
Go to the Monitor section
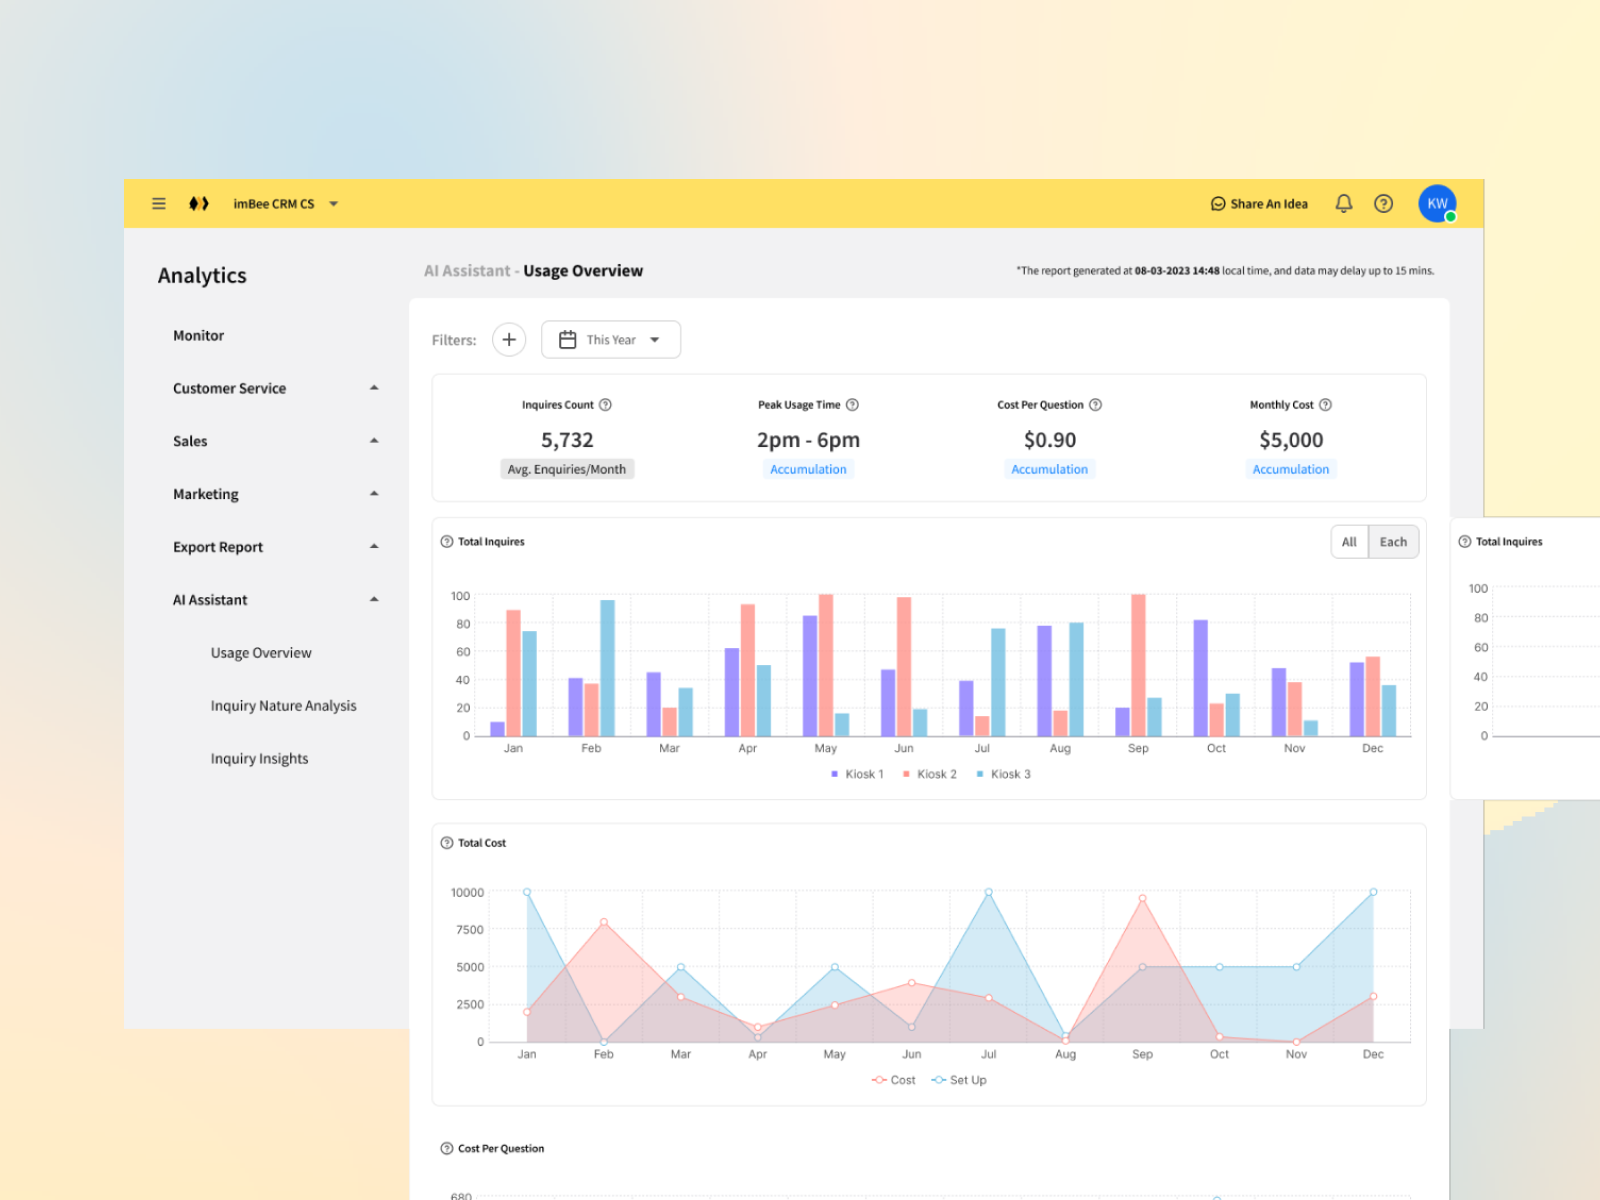click(x=198, y=335)
